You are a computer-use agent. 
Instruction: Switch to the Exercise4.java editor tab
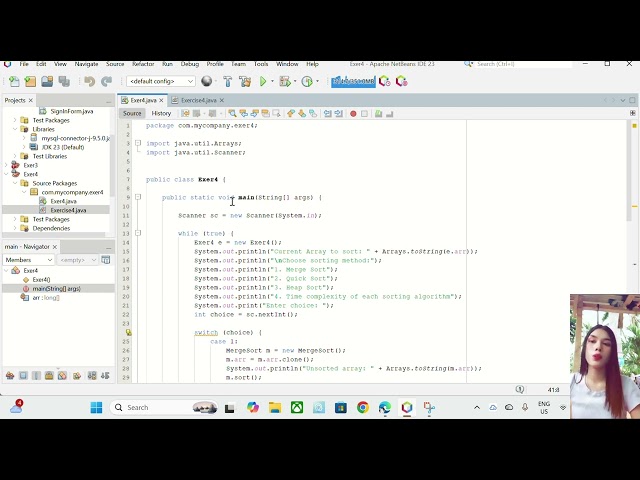click(x=198, y=100)
